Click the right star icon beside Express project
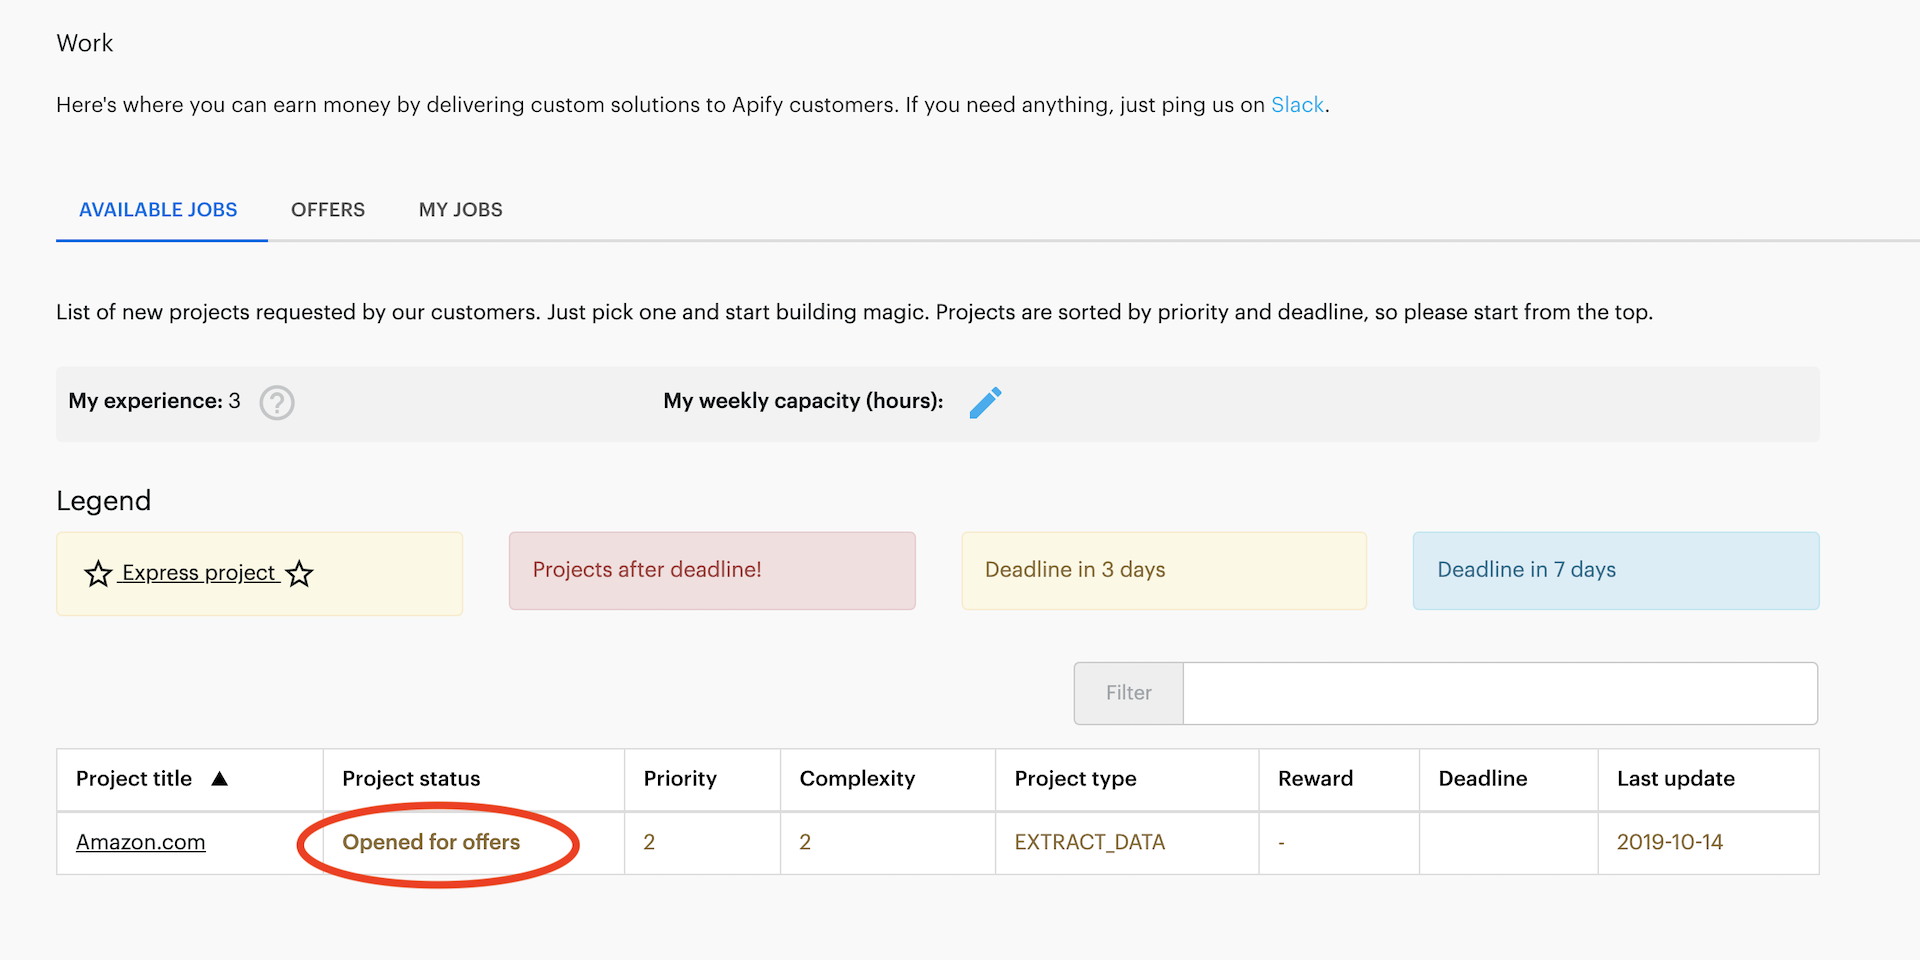Screen dimensions: 1920x960 click(298, 575)
